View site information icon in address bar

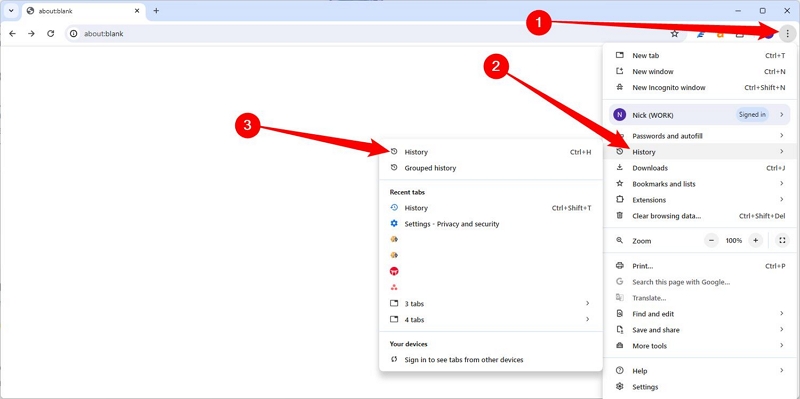point(73,34)
